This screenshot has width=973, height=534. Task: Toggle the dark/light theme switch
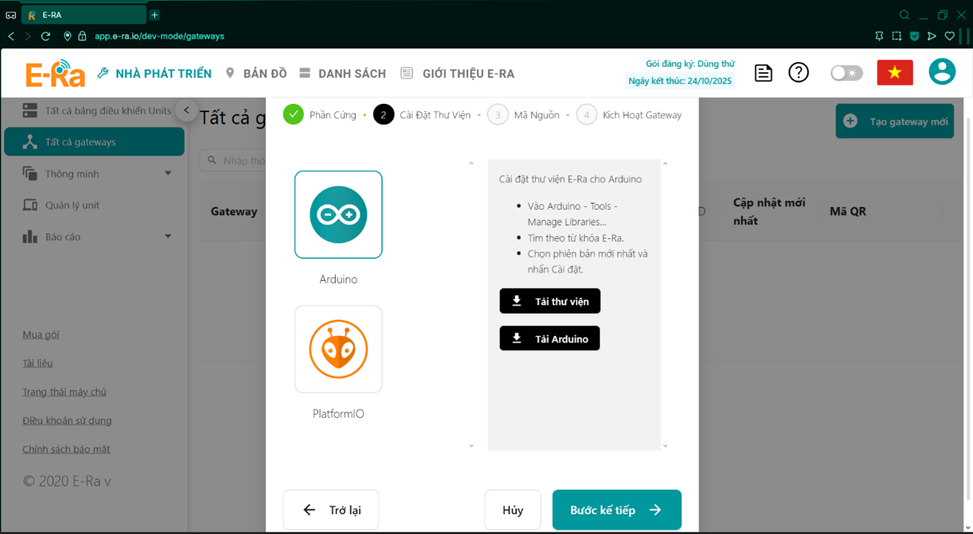point(846,73)
